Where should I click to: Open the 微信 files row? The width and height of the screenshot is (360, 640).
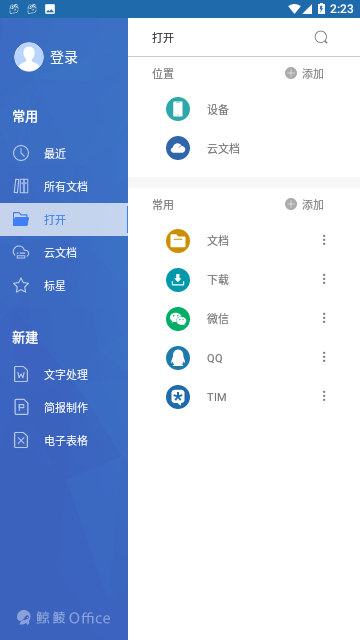(x=244, y=319)
